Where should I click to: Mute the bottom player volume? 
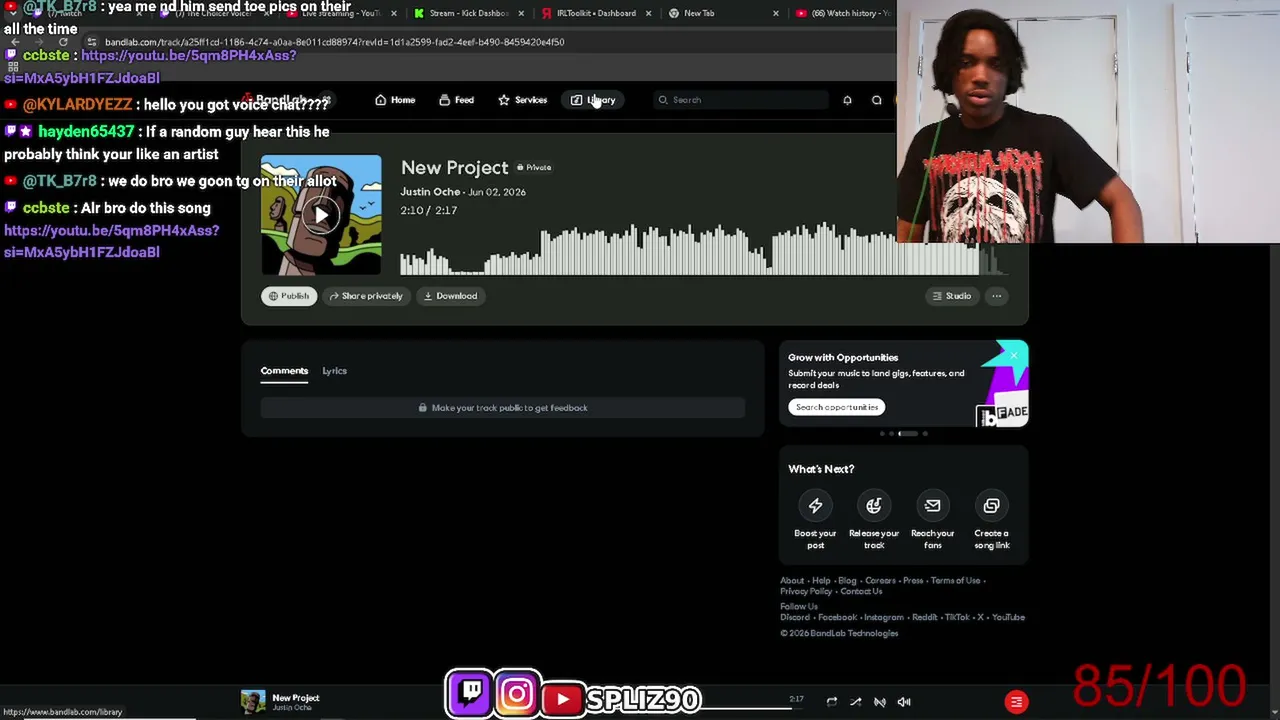pos(904,702)
